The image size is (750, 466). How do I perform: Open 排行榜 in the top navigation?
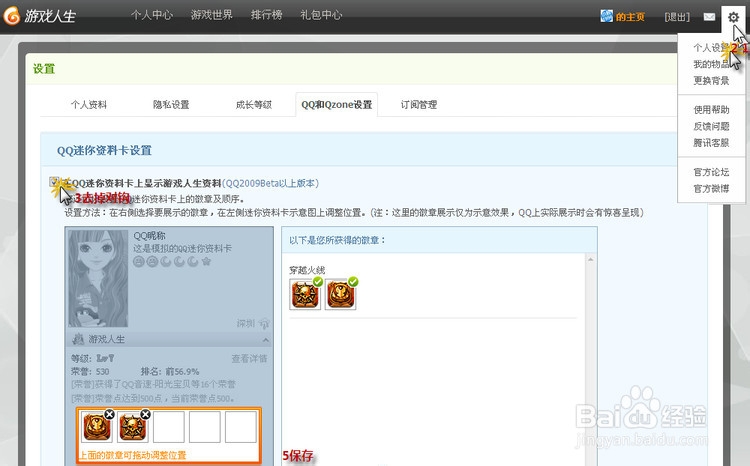[266, 15]
